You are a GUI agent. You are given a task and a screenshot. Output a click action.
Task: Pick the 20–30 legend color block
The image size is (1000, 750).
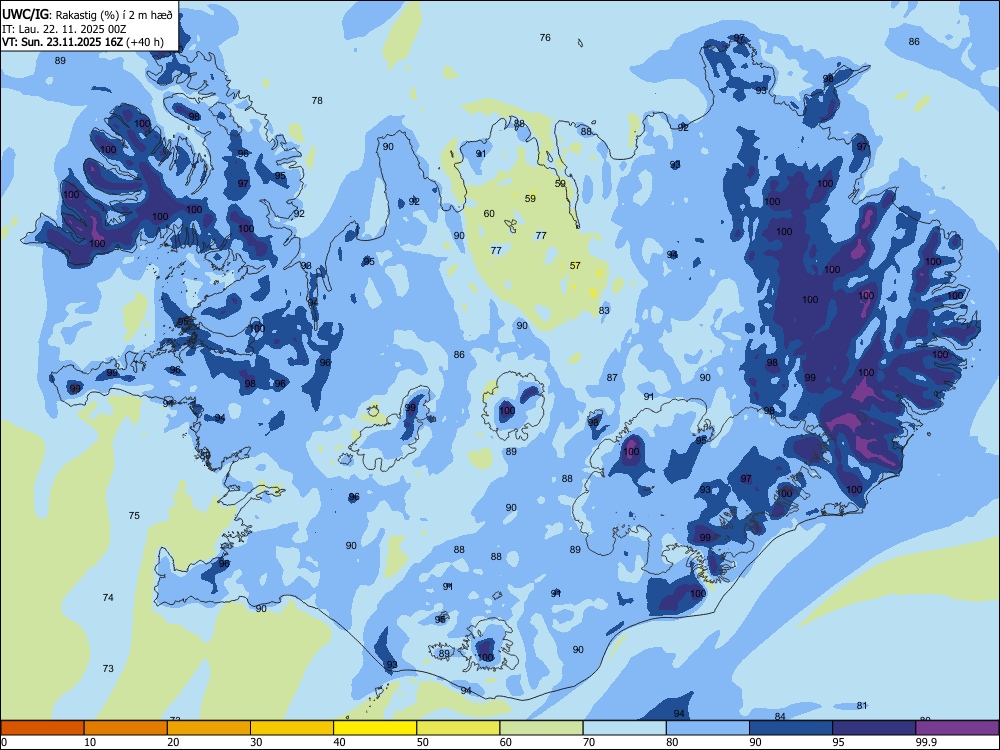click(x=209, y=728)
